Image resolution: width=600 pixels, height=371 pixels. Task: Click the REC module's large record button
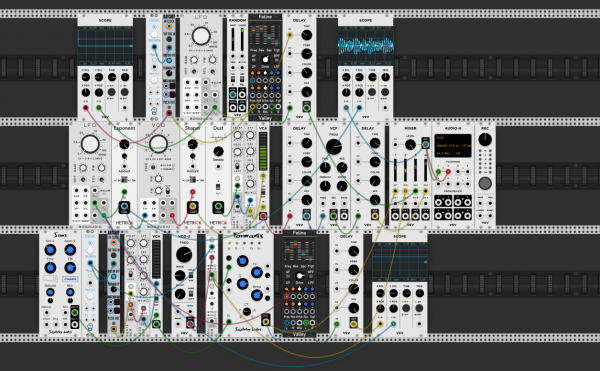[485, 183]
